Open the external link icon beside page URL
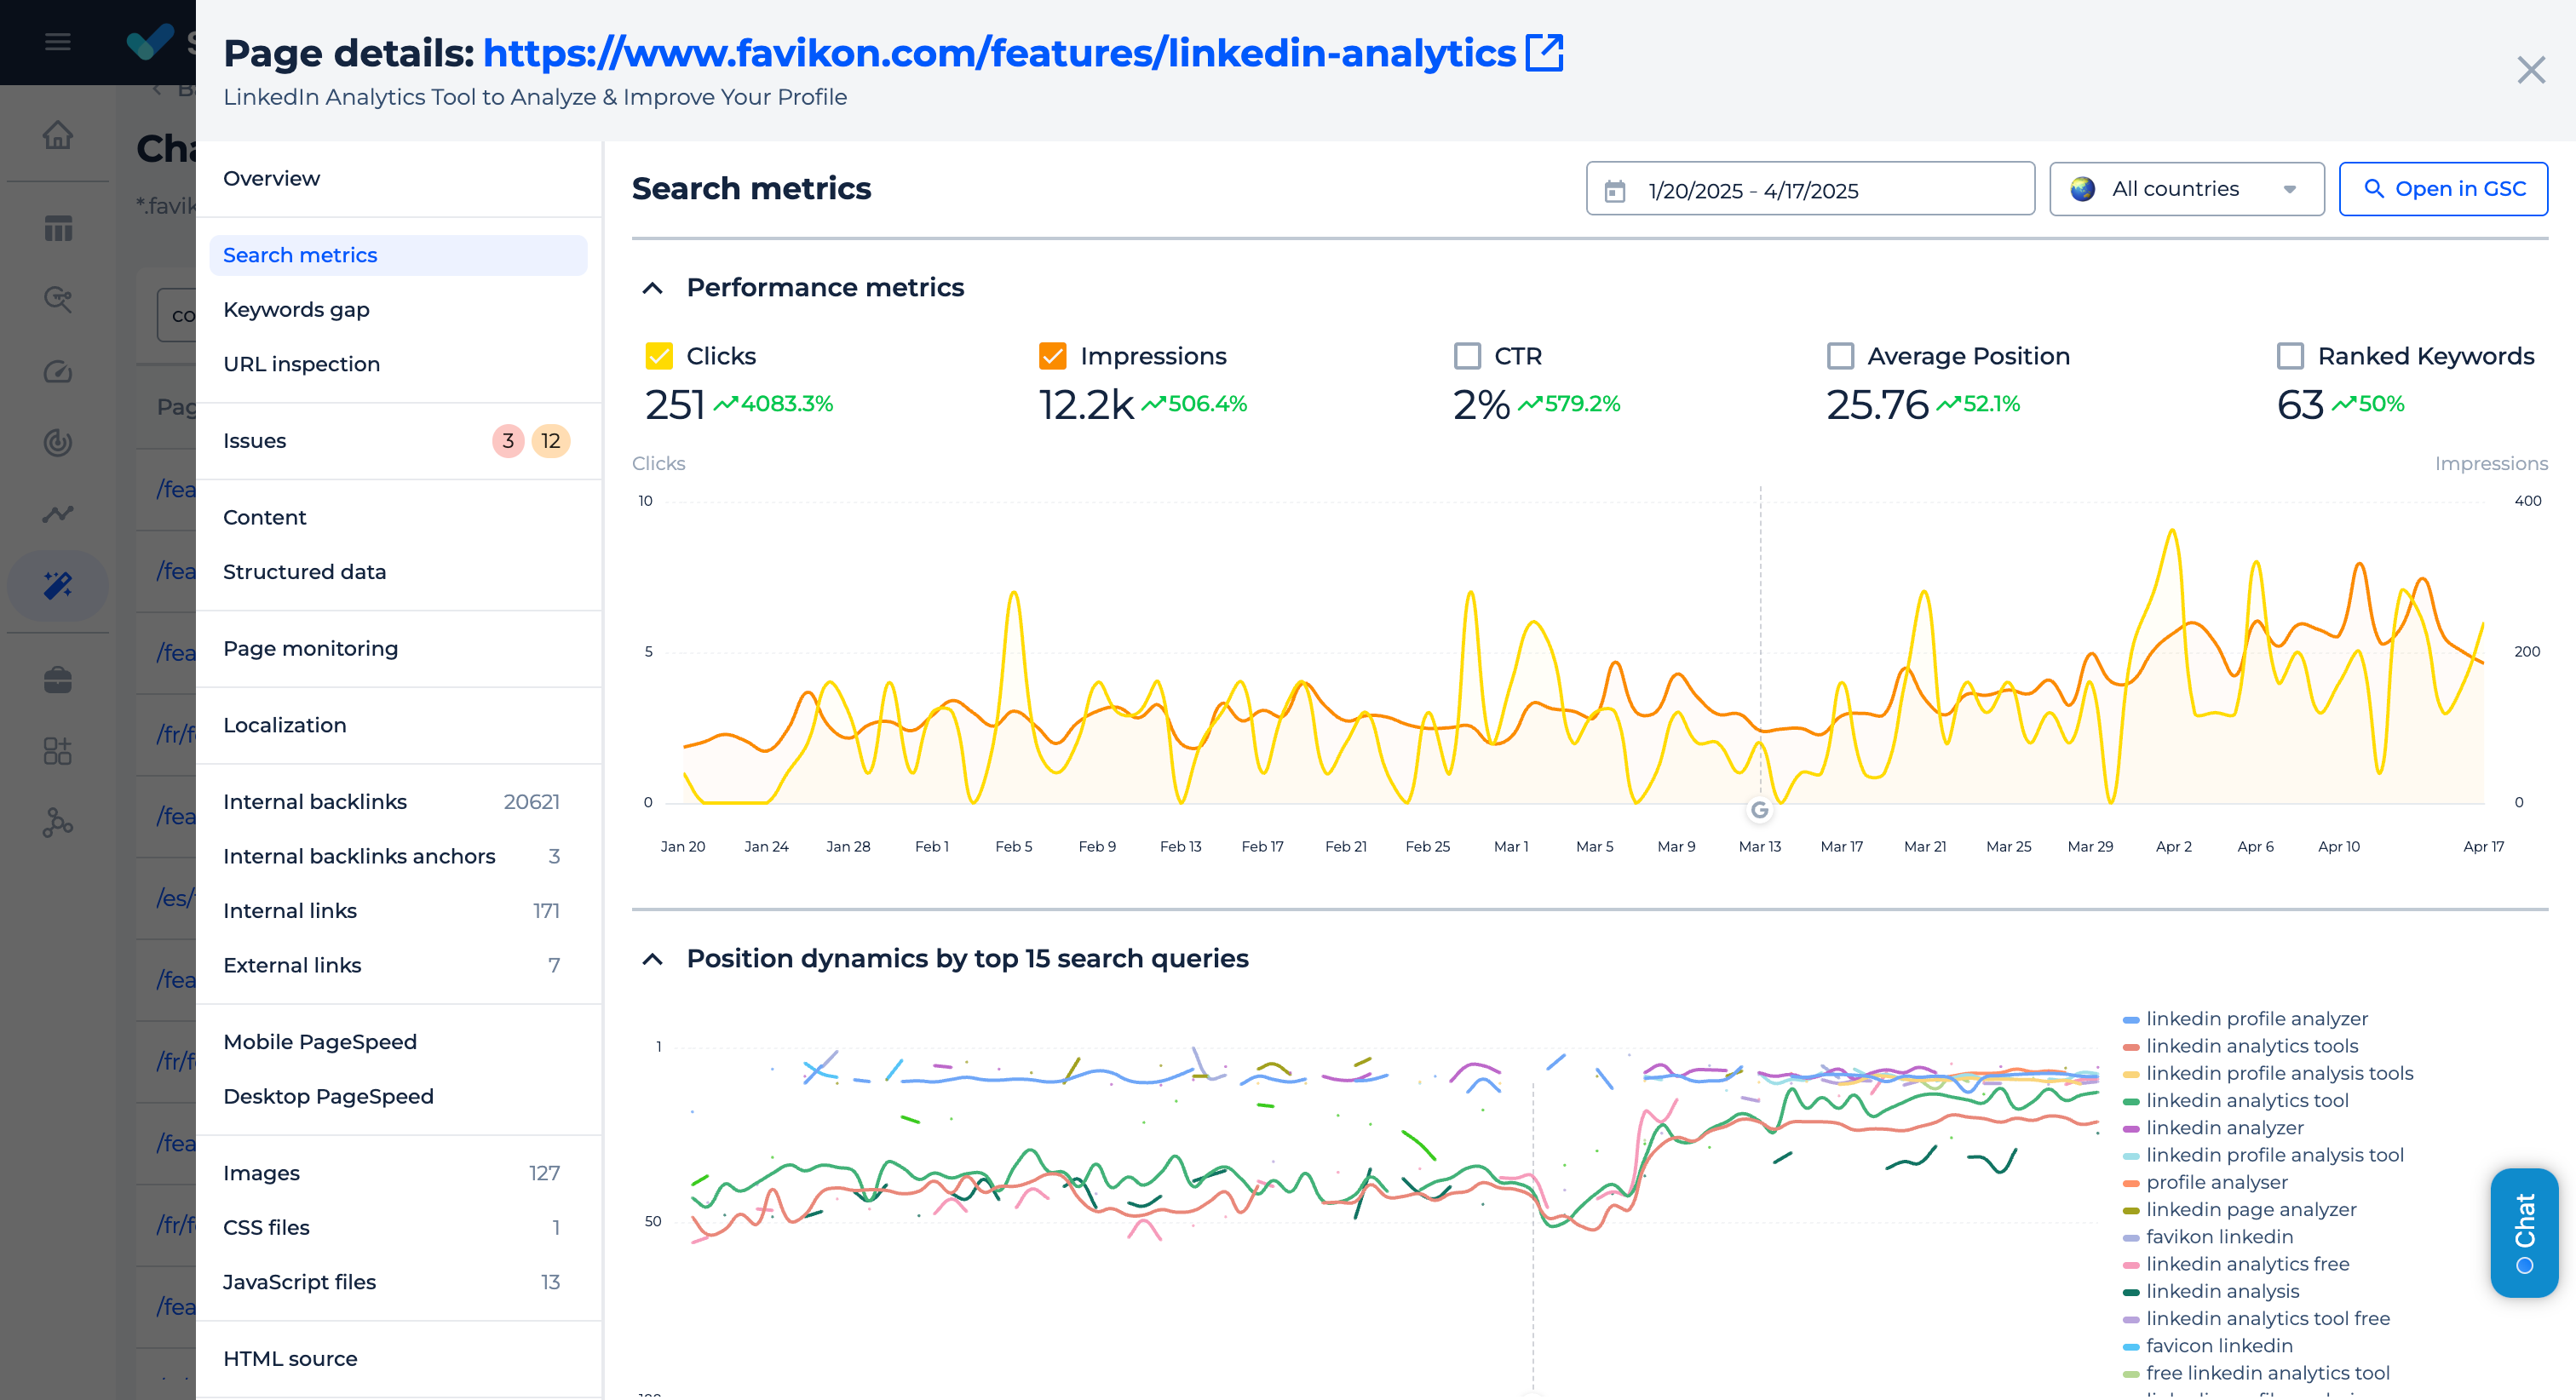 tap(1544, 53)
